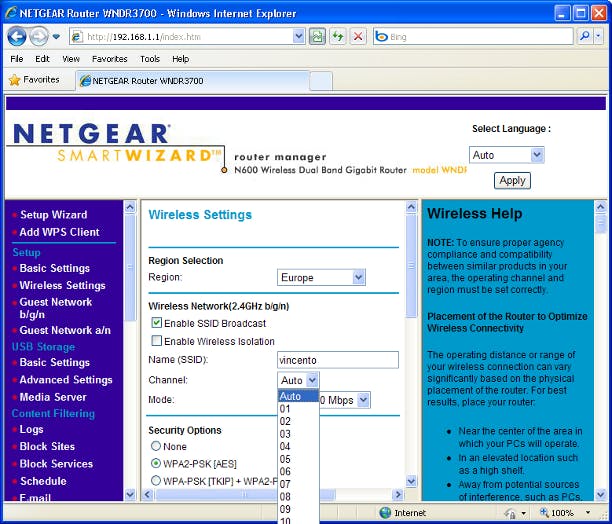This screenshot has width=612, height=524.
Task: Click the Compatibility View icon
Action: [x=317, y=37]
